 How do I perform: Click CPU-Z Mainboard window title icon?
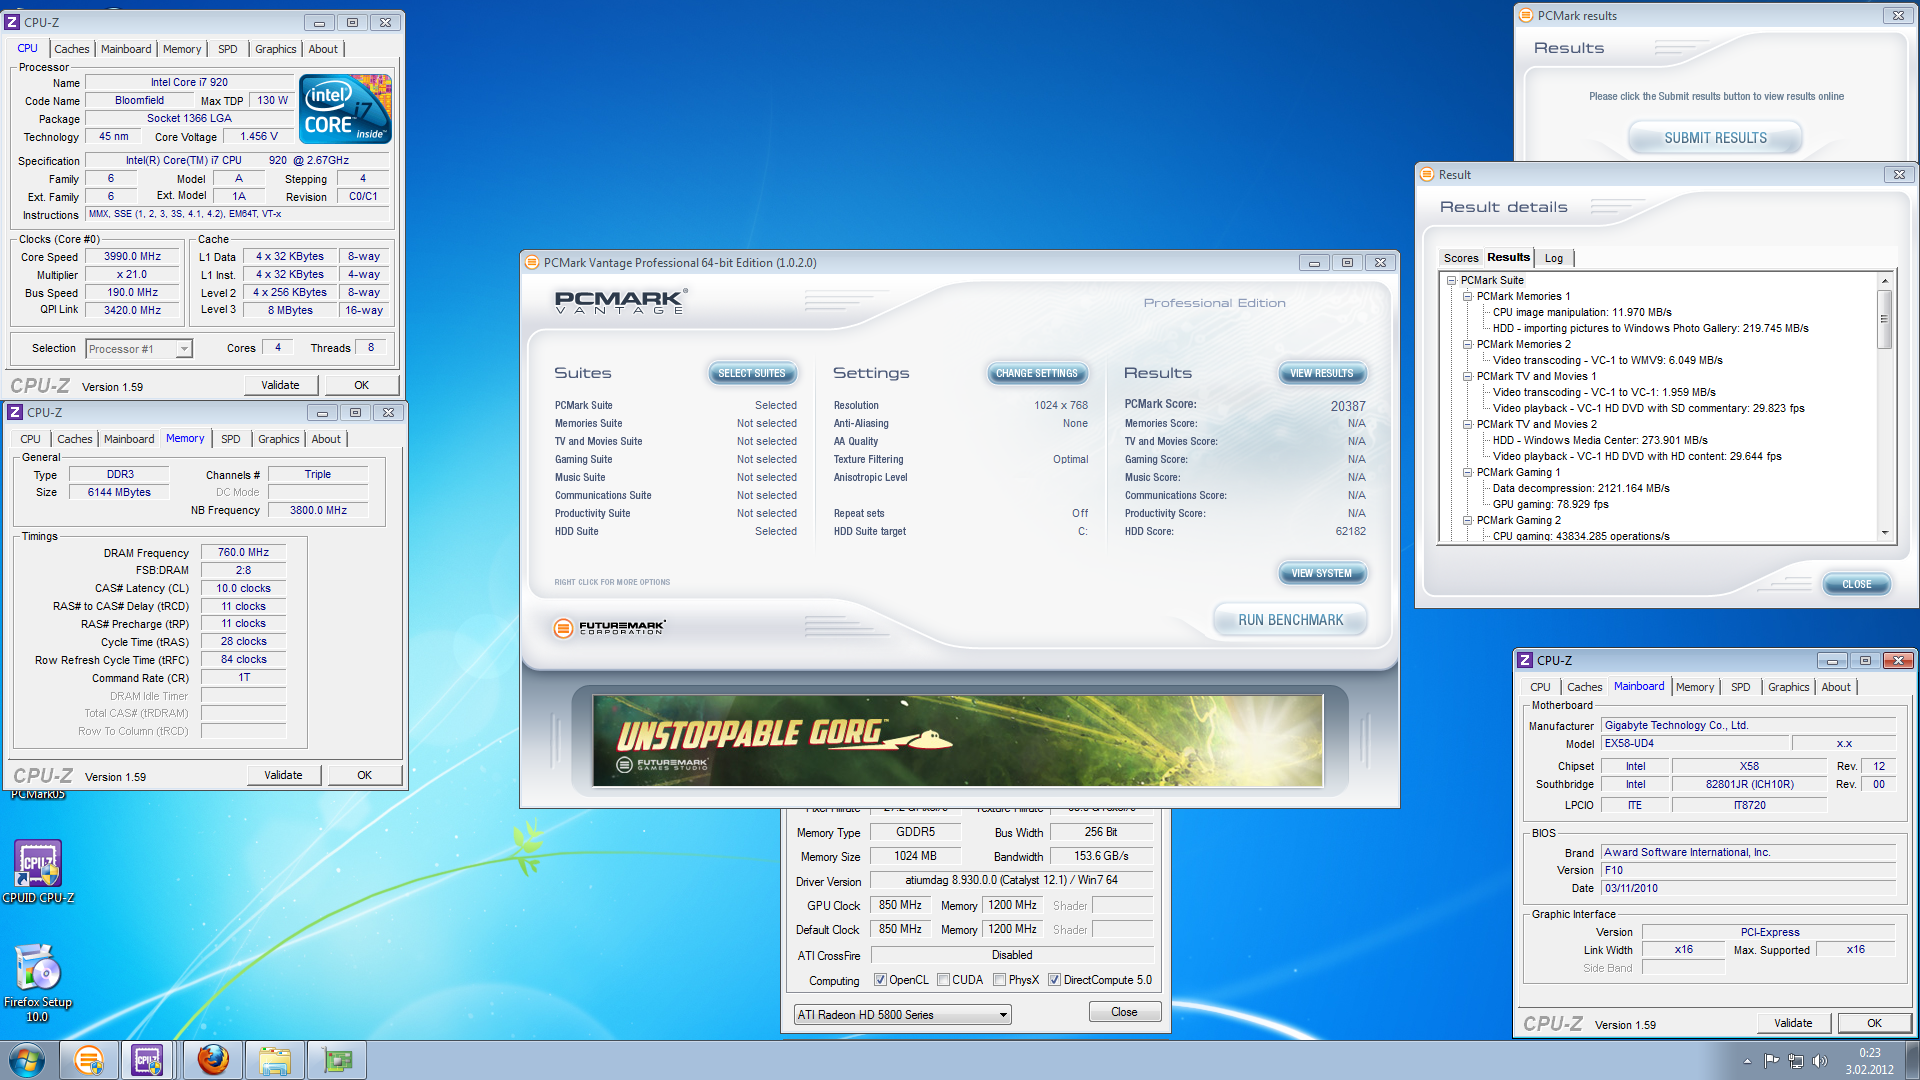point(1525,660)
